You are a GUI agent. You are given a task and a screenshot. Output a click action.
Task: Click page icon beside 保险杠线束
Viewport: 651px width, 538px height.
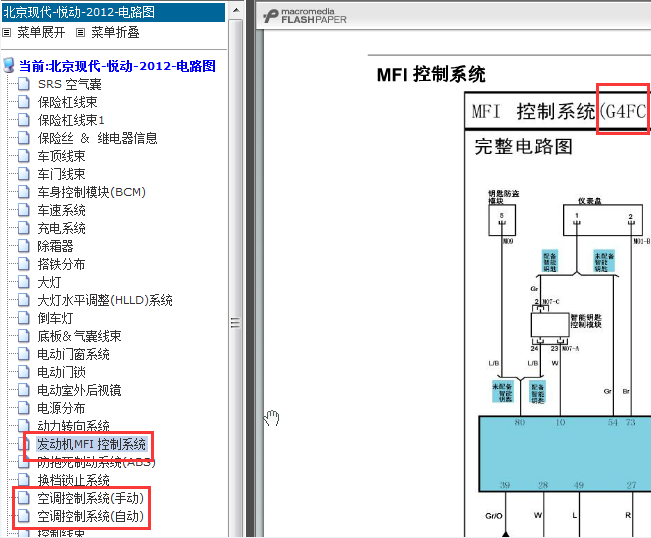click(x=24, y=102)
